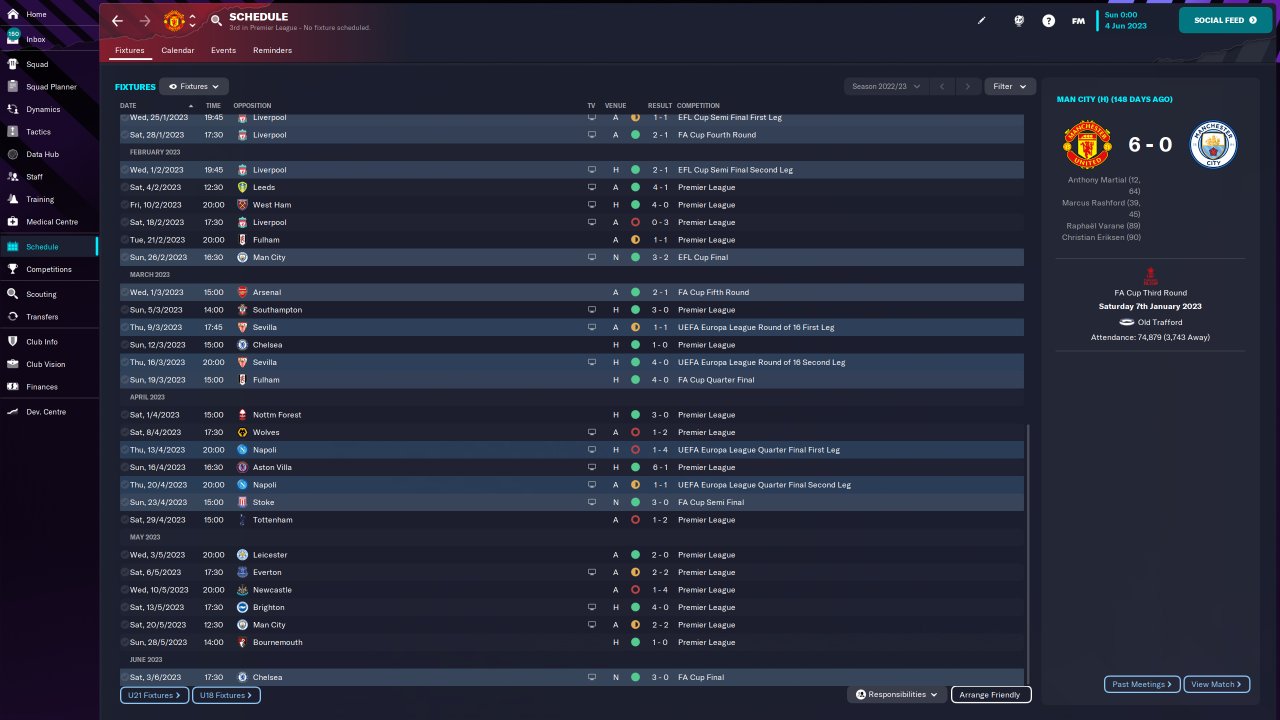This screenshot has width=1280, height=720.
Task: Click the TV icon on the Leeds fixture
Action: [592, 187]
